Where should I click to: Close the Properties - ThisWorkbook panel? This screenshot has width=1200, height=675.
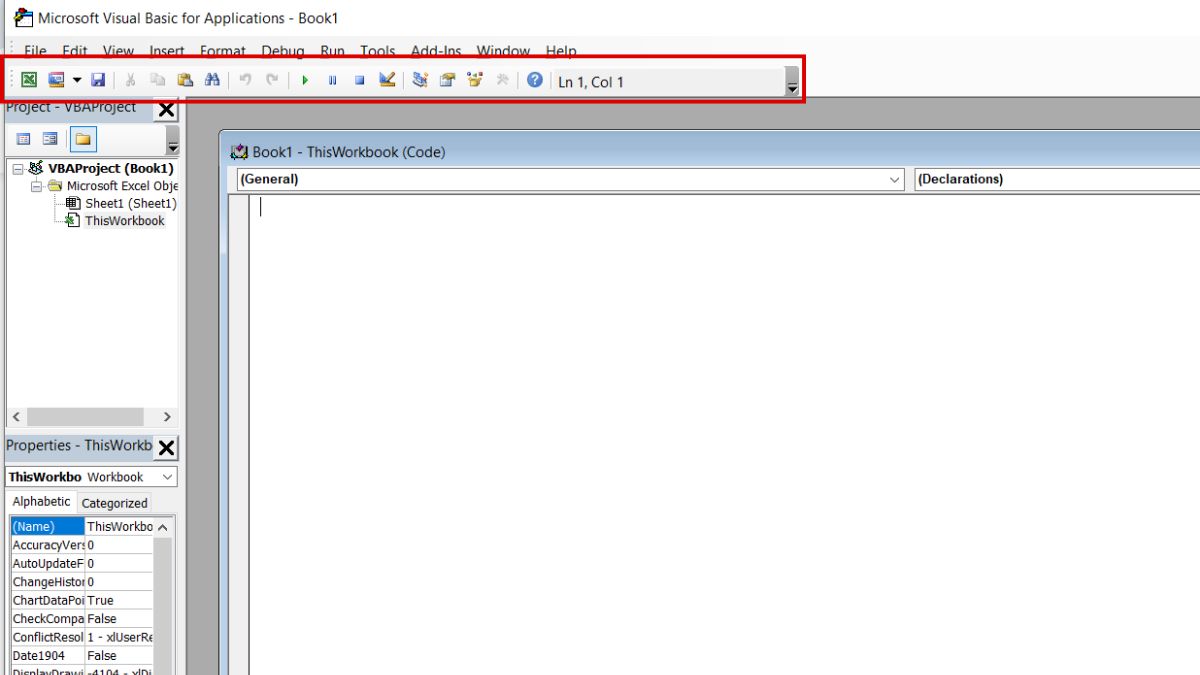(166, 447)
